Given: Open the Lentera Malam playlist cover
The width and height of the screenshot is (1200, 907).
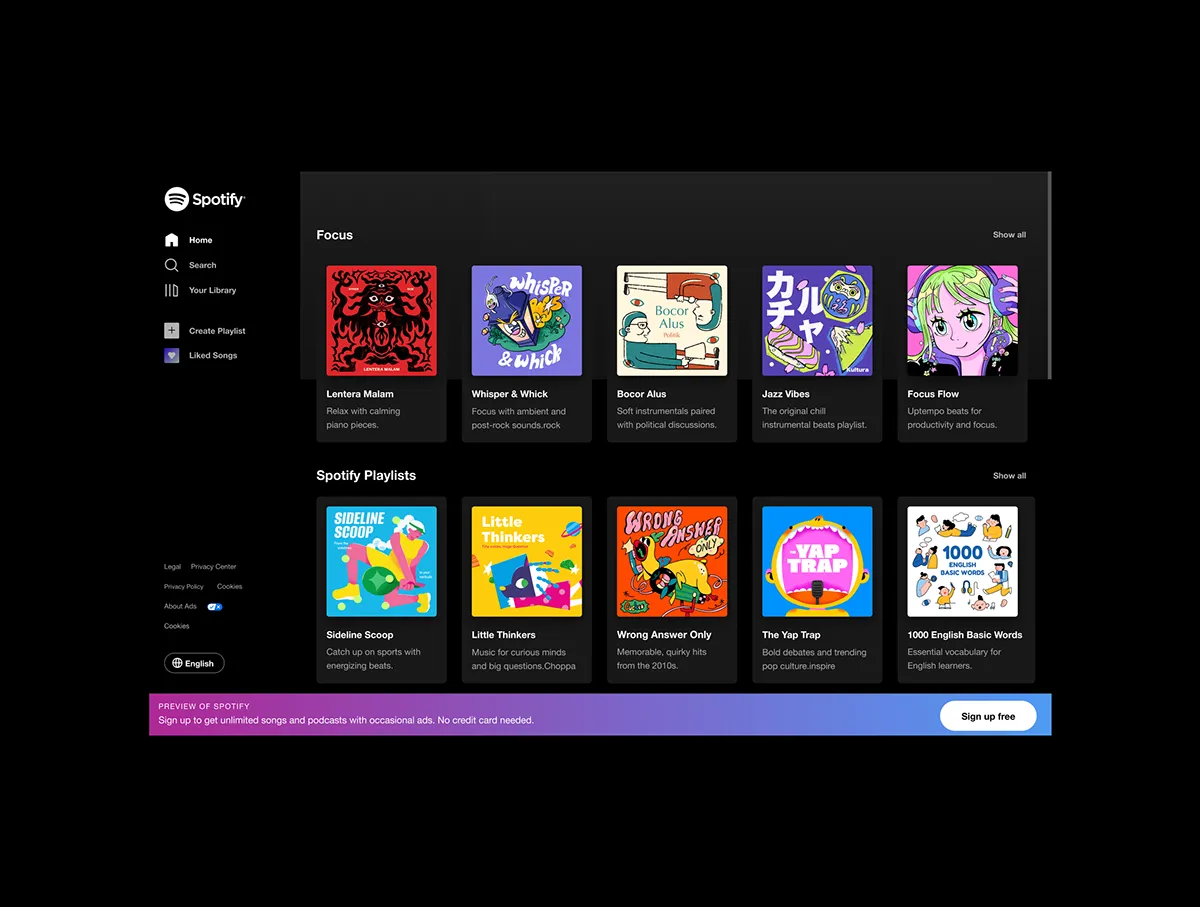Looking at the screenshot, I should coord(382,320).
